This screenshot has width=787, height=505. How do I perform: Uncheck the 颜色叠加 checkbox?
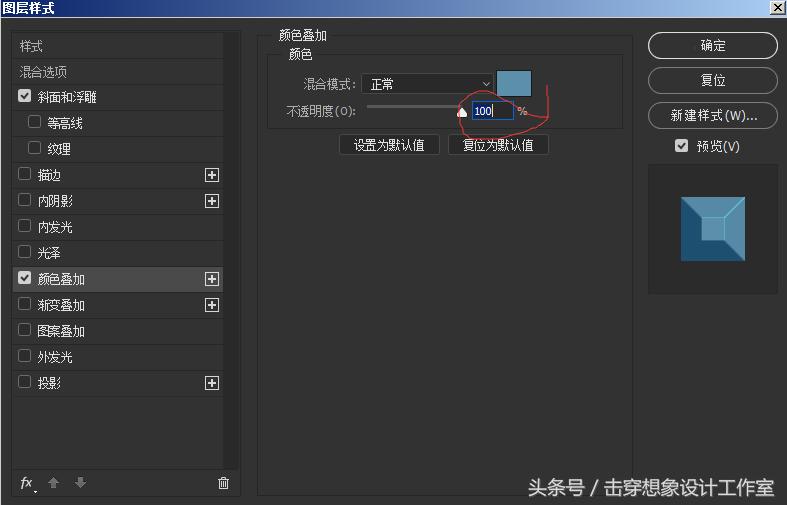click(x=24, y=278)
